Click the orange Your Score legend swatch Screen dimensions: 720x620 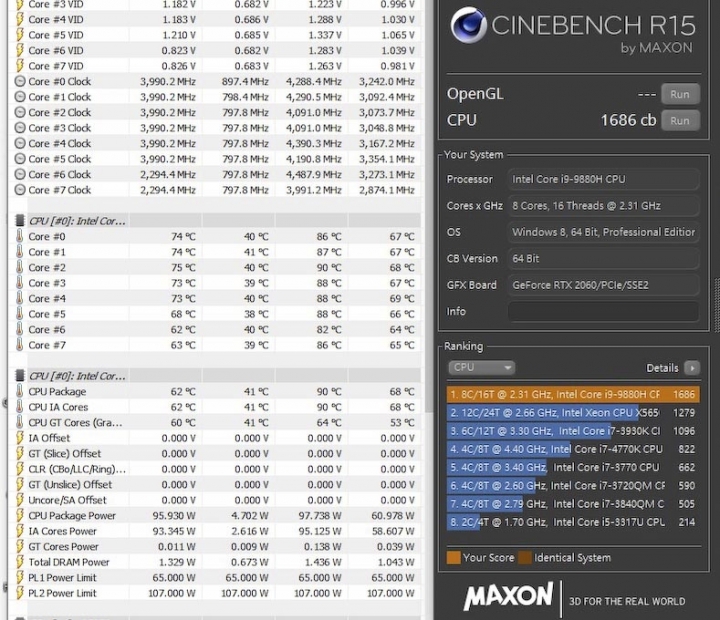coord(454,558)
